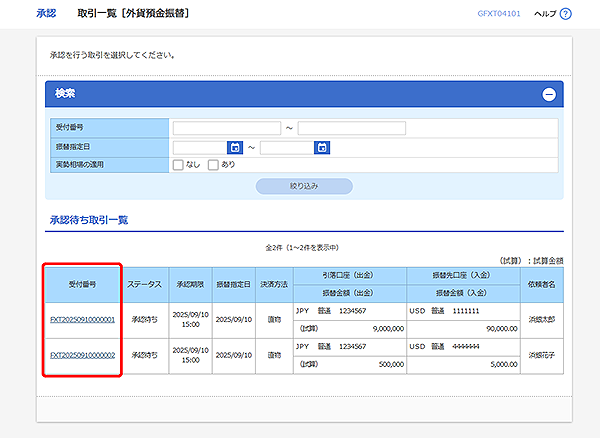Click the ステータス column header
The image size is (600, 438).
(145, 285)
